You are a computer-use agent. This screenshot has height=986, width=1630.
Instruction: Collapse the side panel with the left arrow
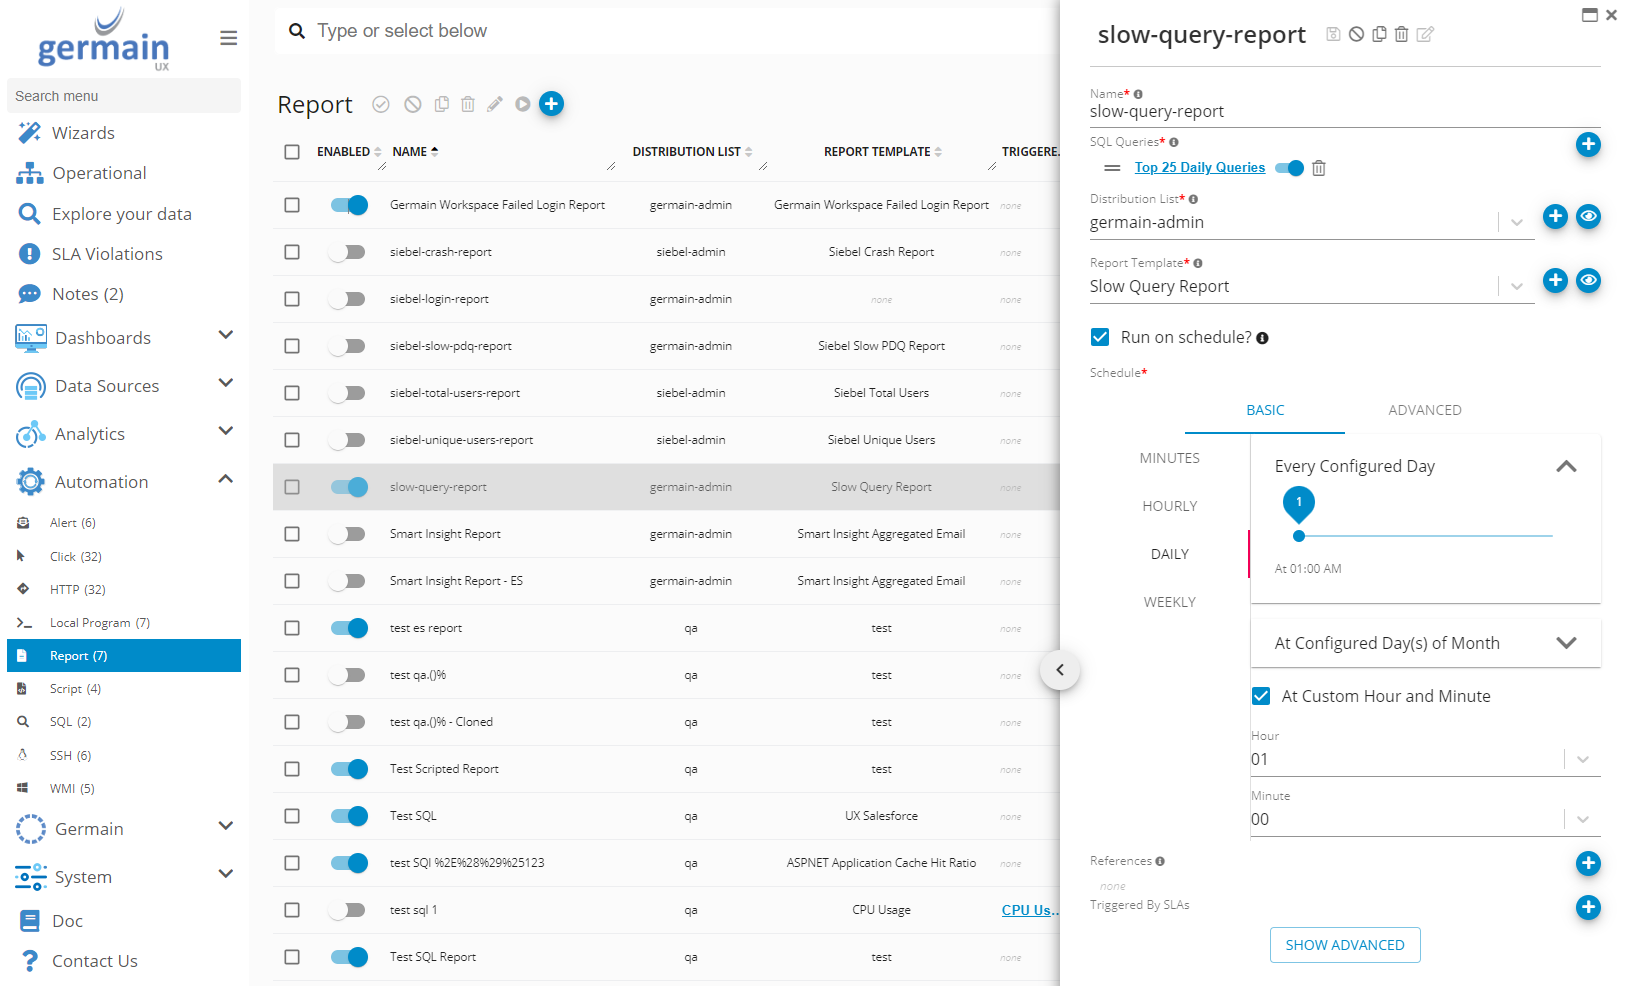[x=1060, y=670]
